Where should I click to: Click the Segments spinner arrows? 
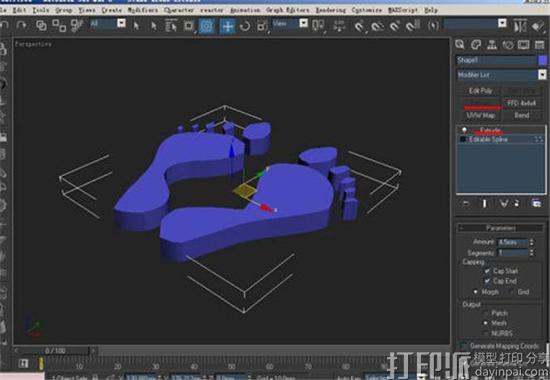(x=532, y=253)
